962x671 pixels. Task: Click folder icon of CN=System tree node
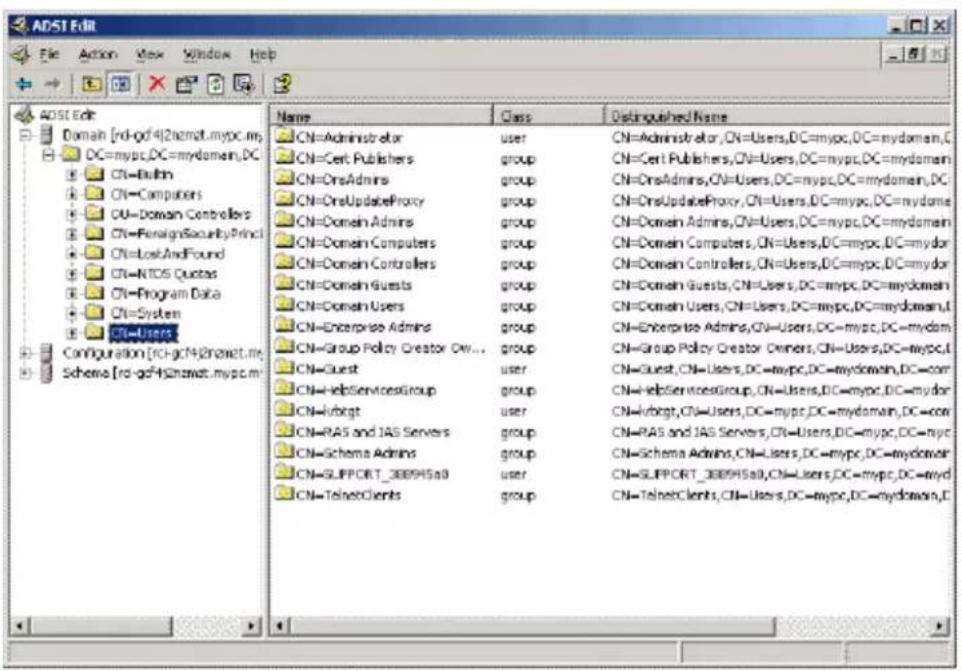[94, 313]
